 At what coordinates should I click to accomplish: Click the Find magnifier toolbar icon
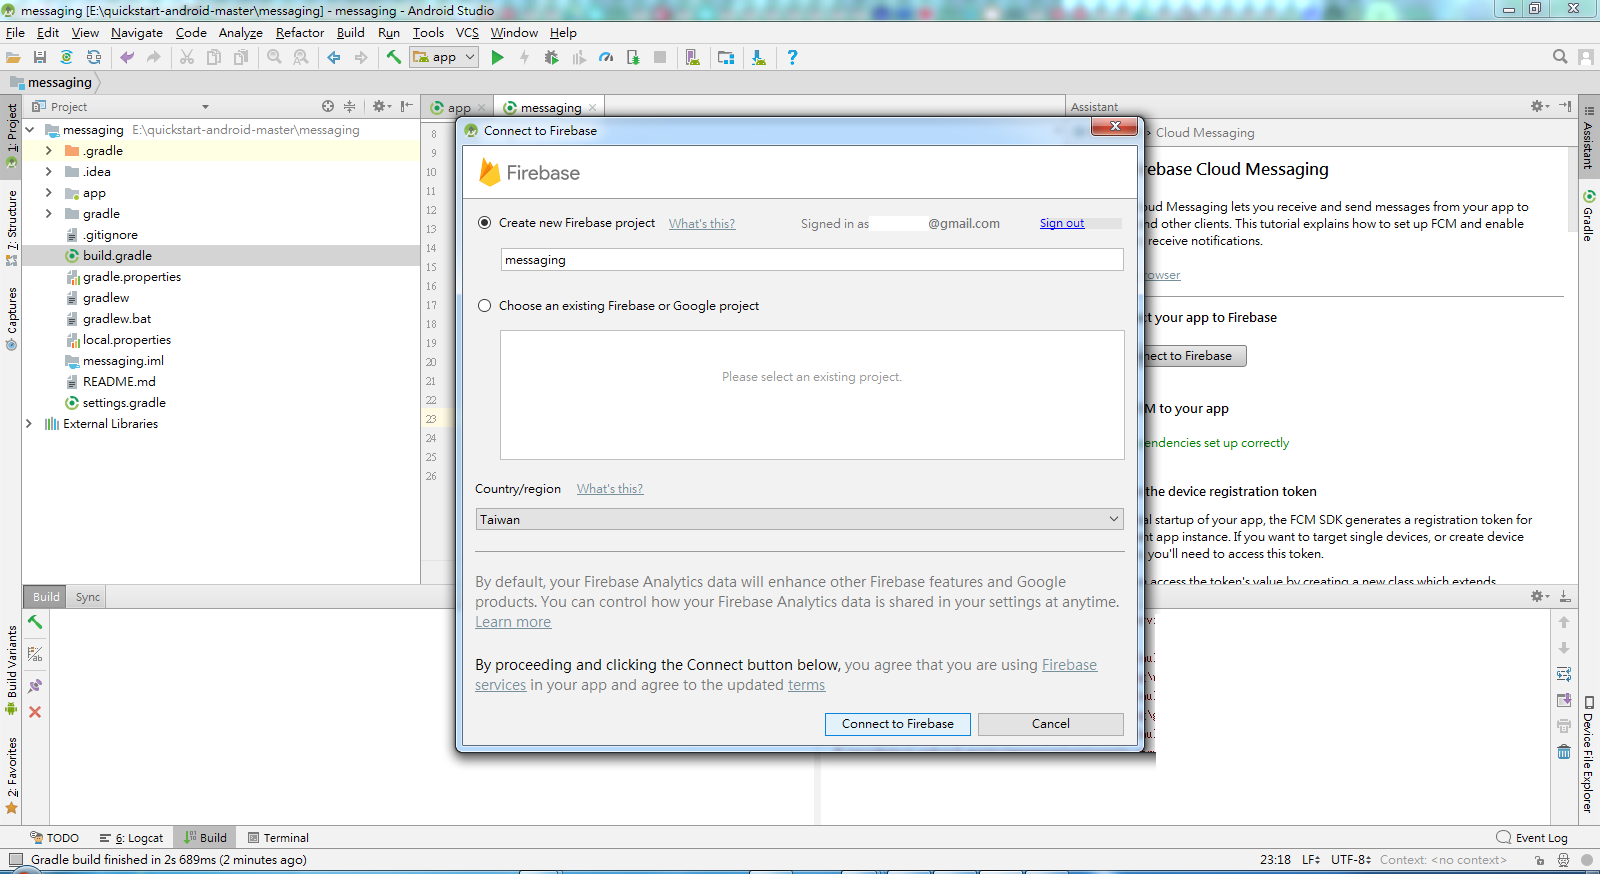coord(274,58)
